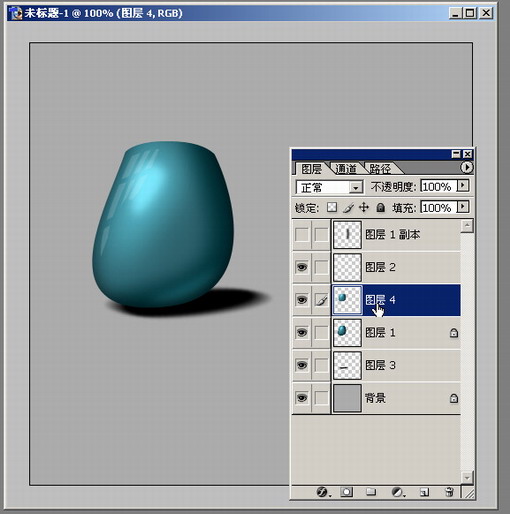Click the lock icon on 图层 1

click(x=454, y=333)
